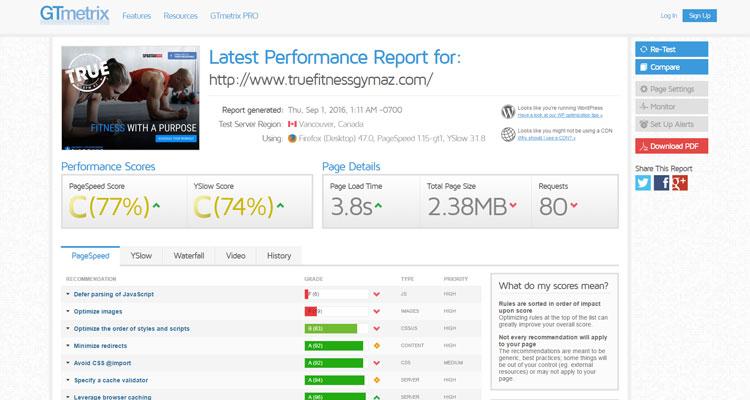Image resolution: width=750 pixels, height=400 pixels.
Task: Download the report as PDF
Action: point(671,147)
